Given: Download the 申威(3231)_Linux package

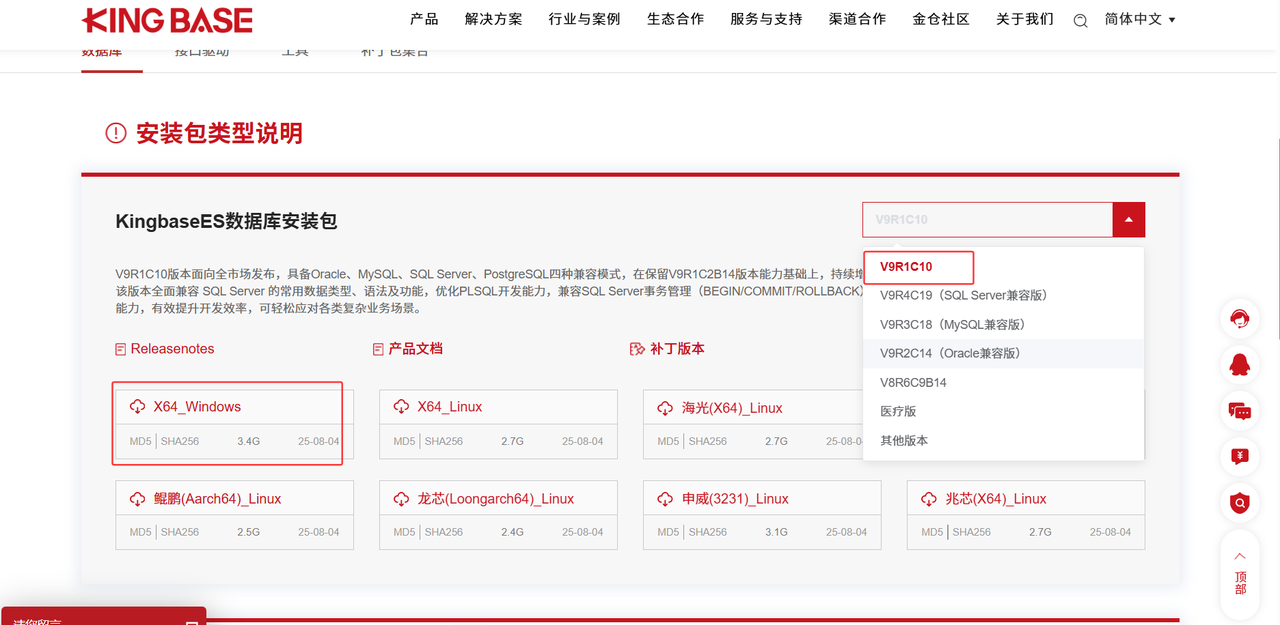Looking at the screenshot, I should tap(736, 499).
